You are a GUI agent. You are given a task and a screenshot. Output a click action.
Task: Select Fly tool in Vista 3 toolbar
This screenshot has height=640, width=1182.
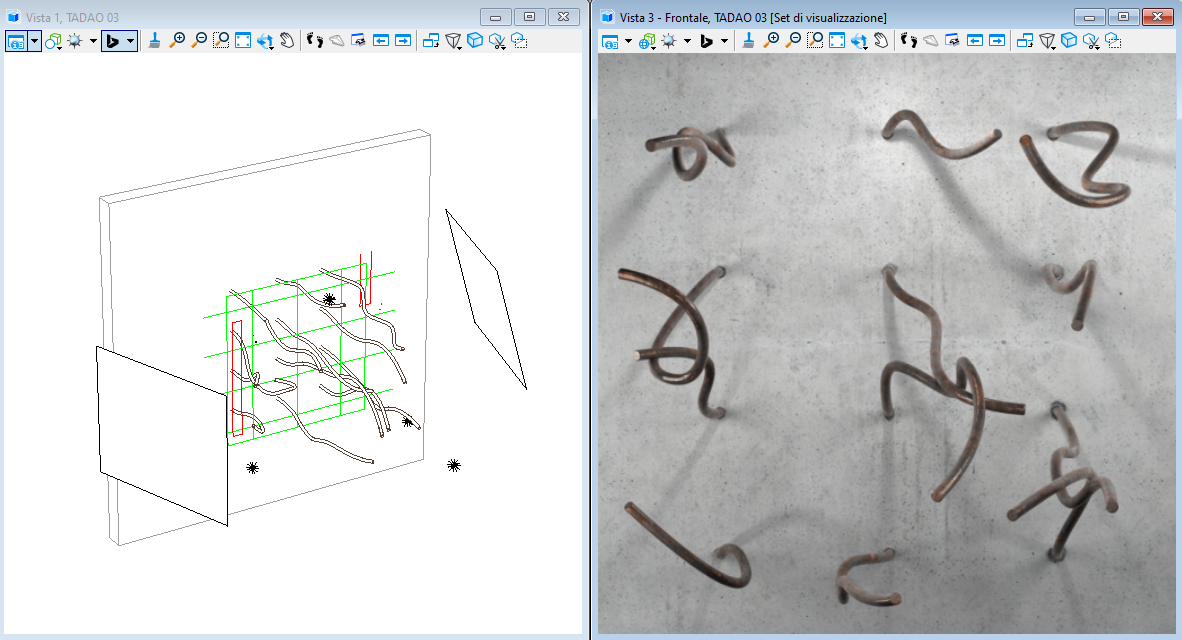click(930, 41)
